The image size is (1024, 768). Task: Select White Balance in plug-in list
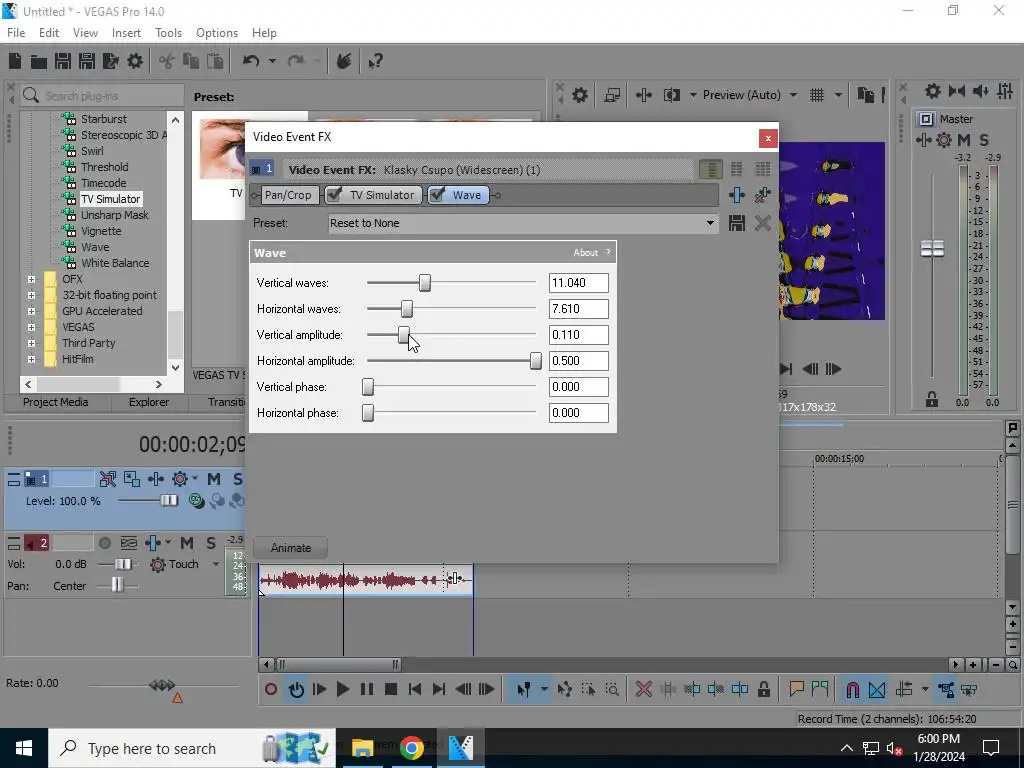(115, 263)
